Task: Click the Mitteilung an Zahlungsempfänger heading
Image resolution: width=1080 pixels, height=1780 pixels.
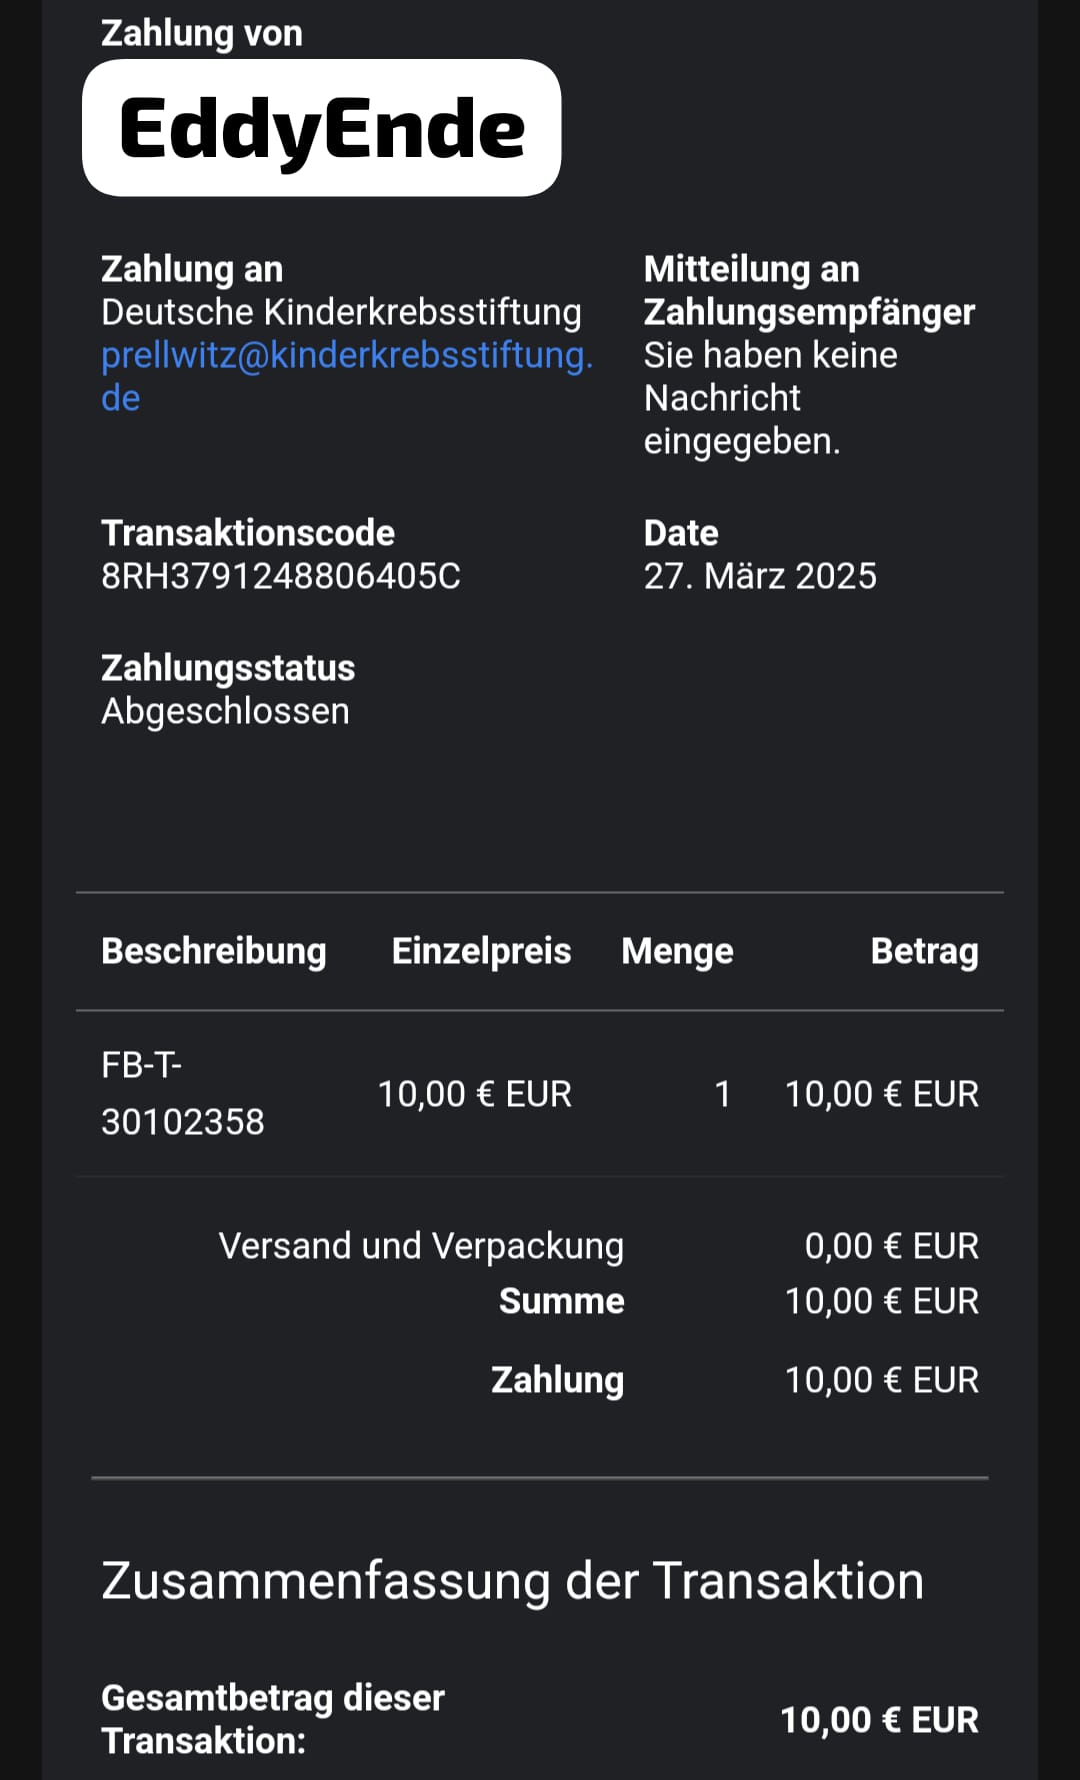Action: (808, 290)
